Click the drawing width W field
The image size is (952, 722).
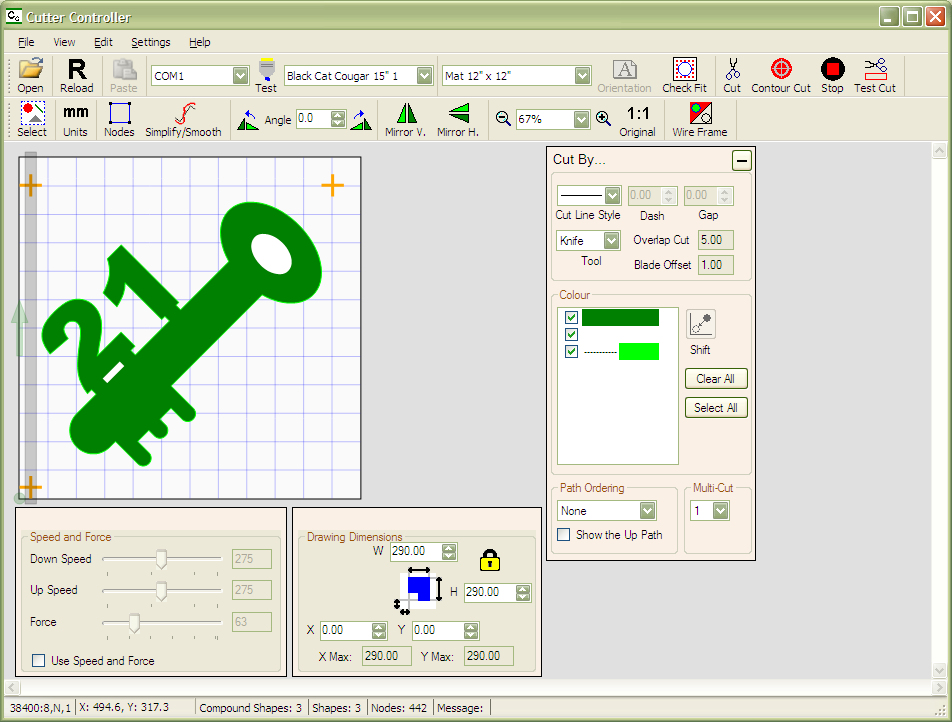[x=416, y=551]
